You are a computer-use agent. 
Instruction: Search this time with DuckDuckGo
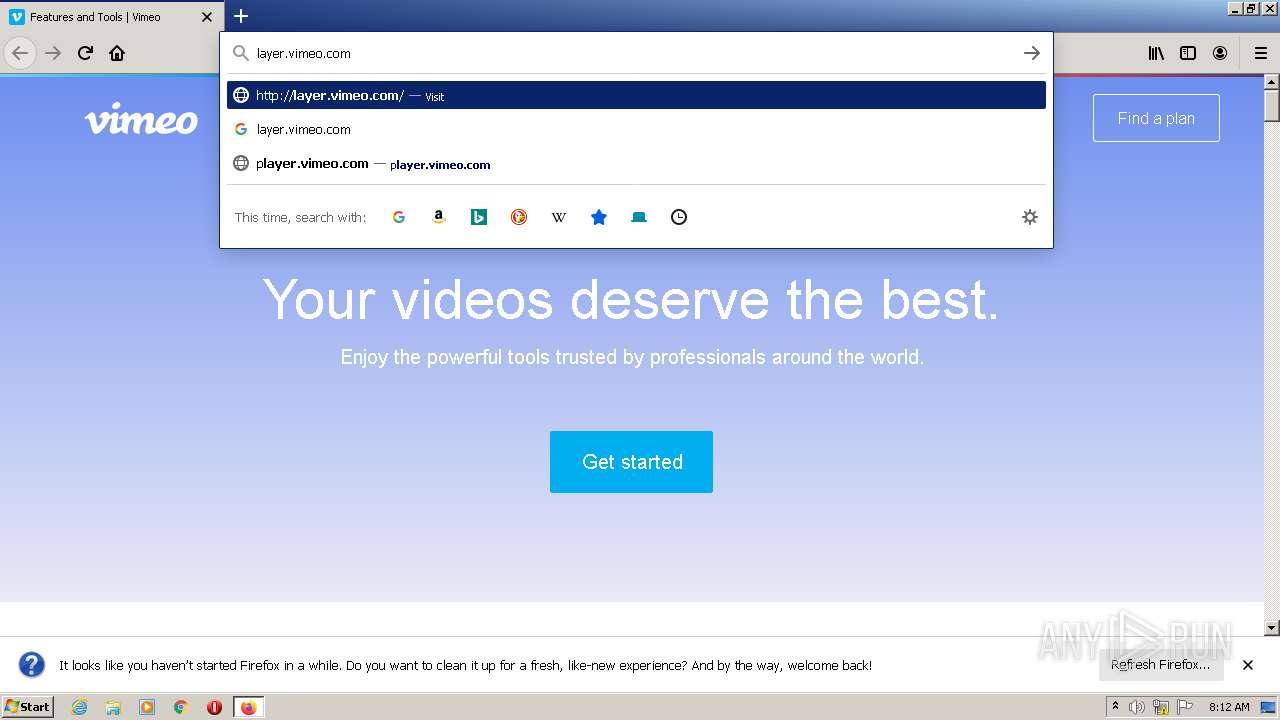pos(519,217)
